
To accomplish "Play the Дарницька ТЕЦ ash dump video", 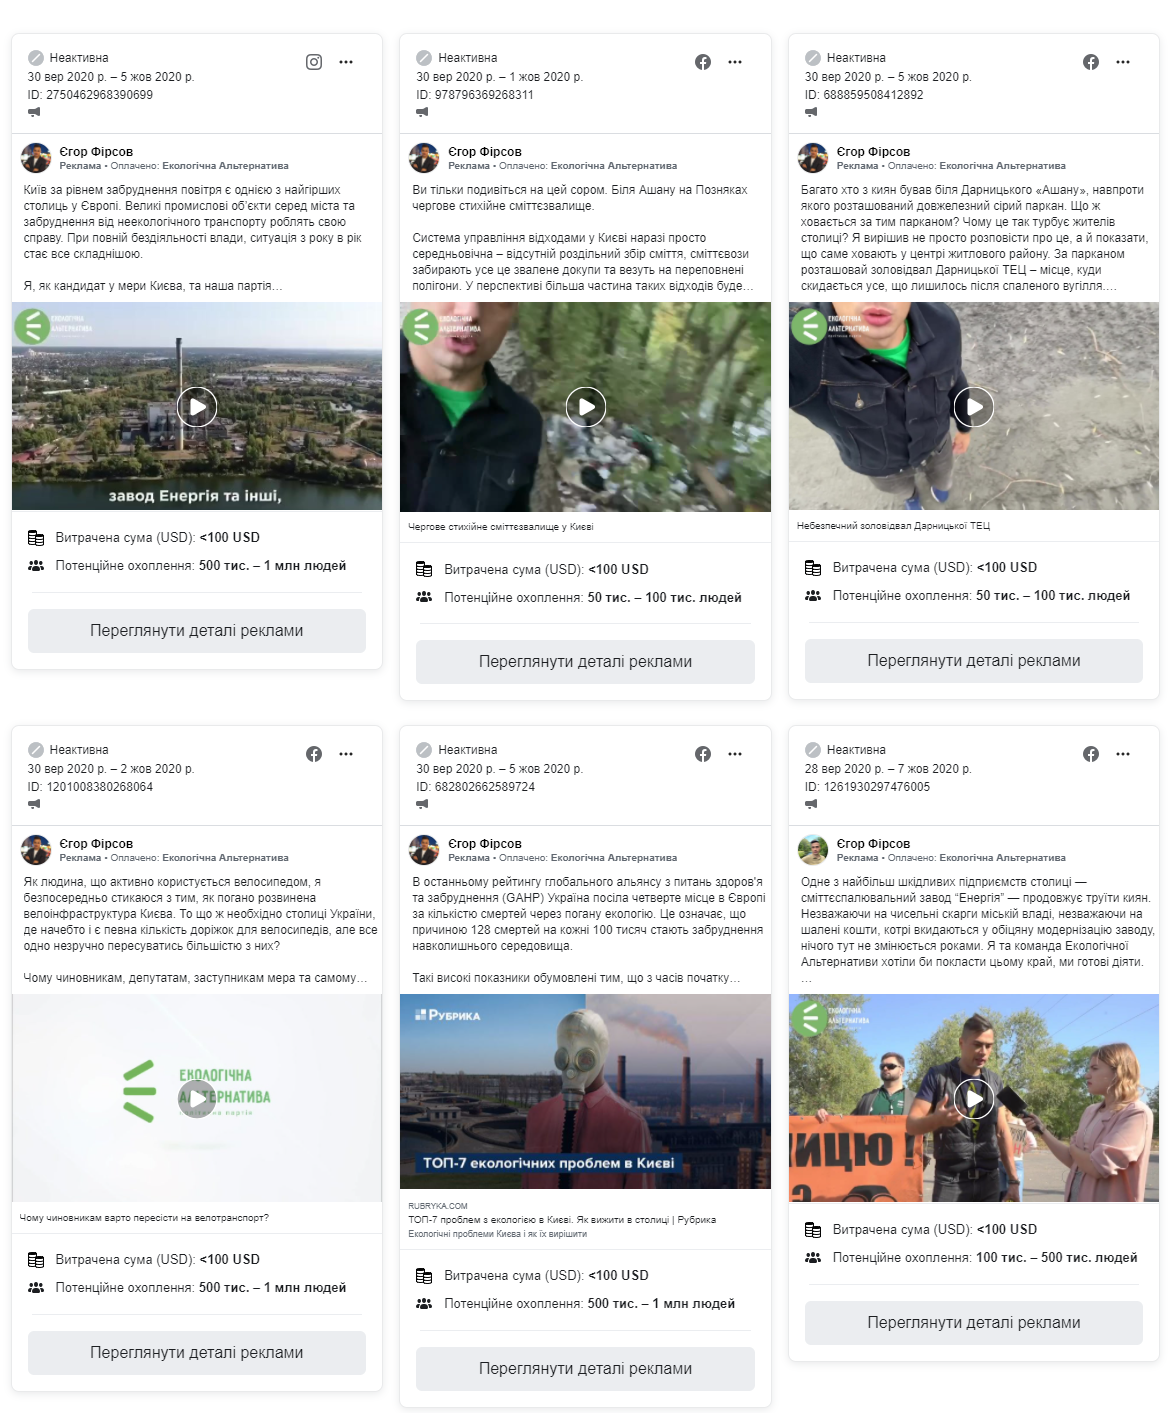I will pyautogui.click(x=974, y=407).
